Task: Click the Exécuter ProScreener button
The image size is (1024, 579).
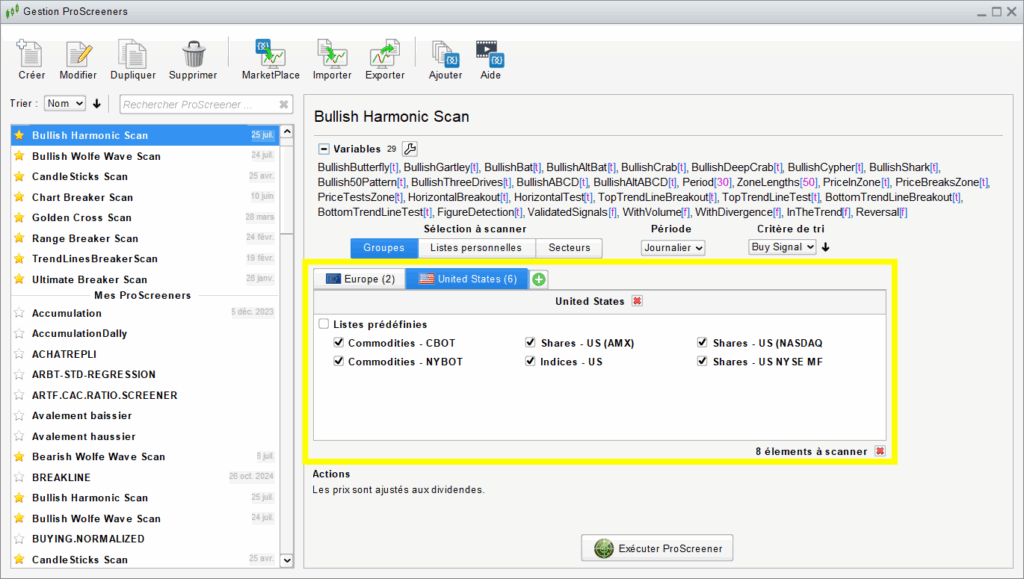Action: pos(658,548)
